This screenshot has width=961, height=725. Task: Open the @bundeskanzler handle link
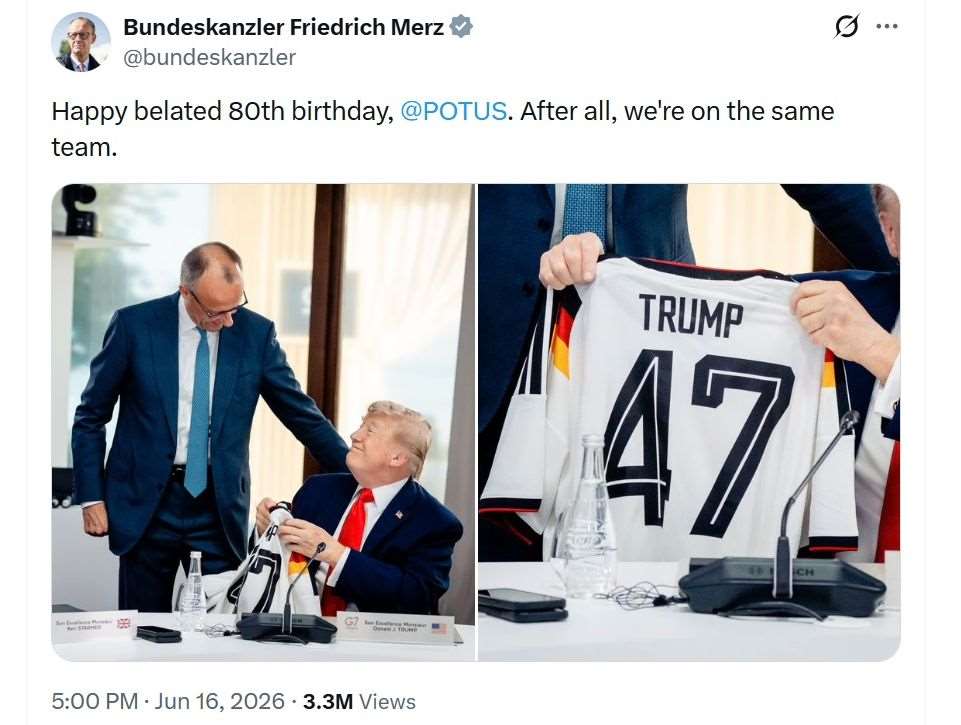[x=210, y=57]
